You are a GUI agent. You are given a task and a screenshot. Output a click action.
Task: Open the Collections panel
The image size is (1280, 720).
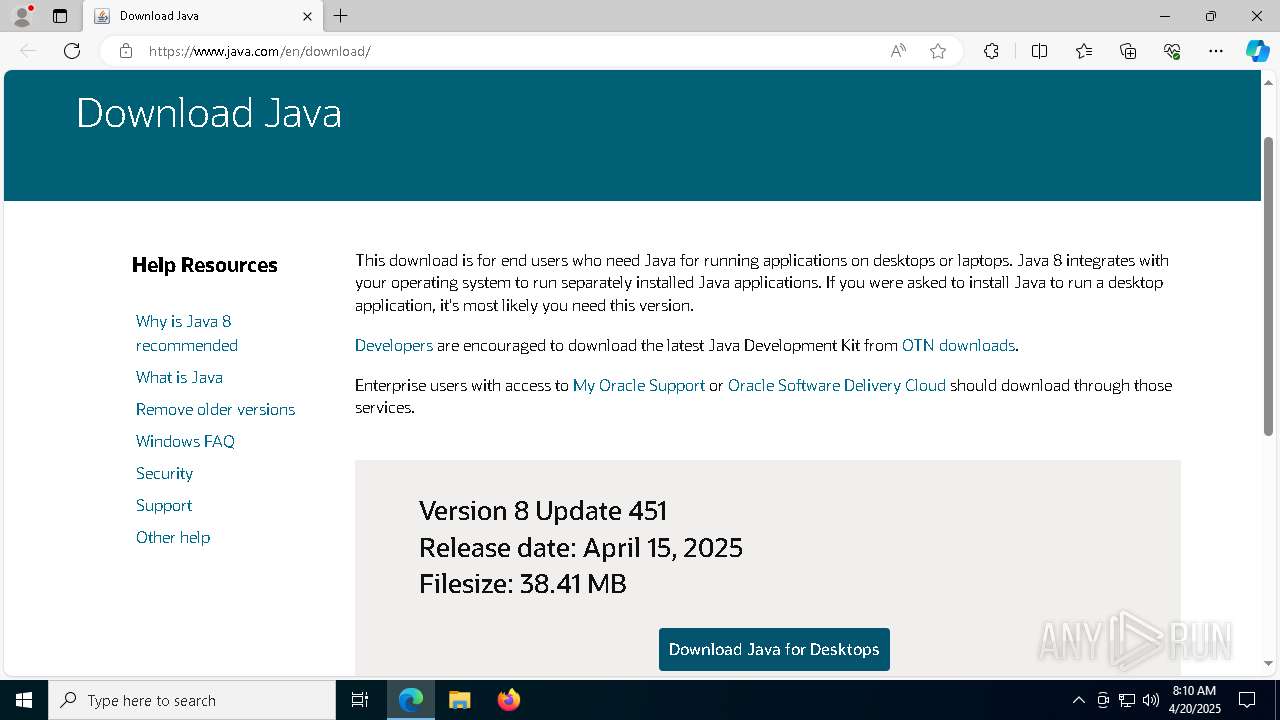(x=1128, y=51)
